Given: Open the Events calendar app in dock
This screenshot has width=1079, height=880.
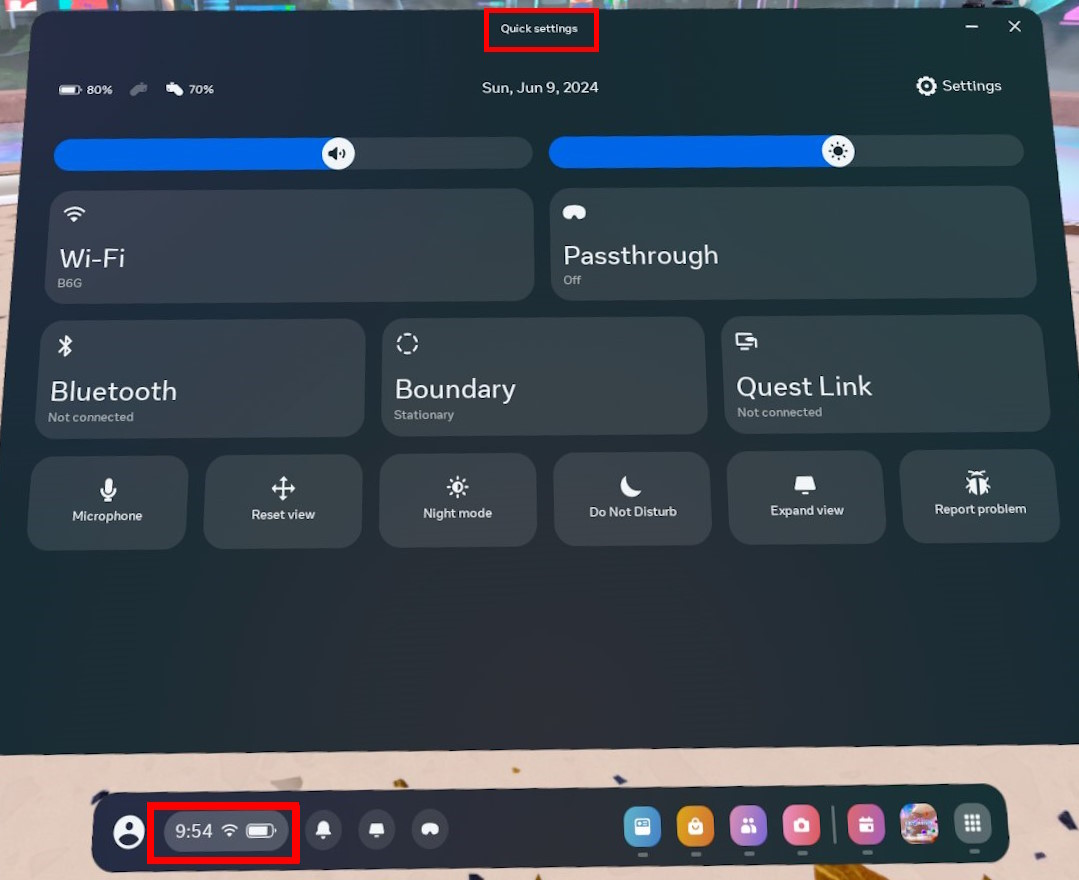Looking at the screenshot, I should tap(866, 825).
